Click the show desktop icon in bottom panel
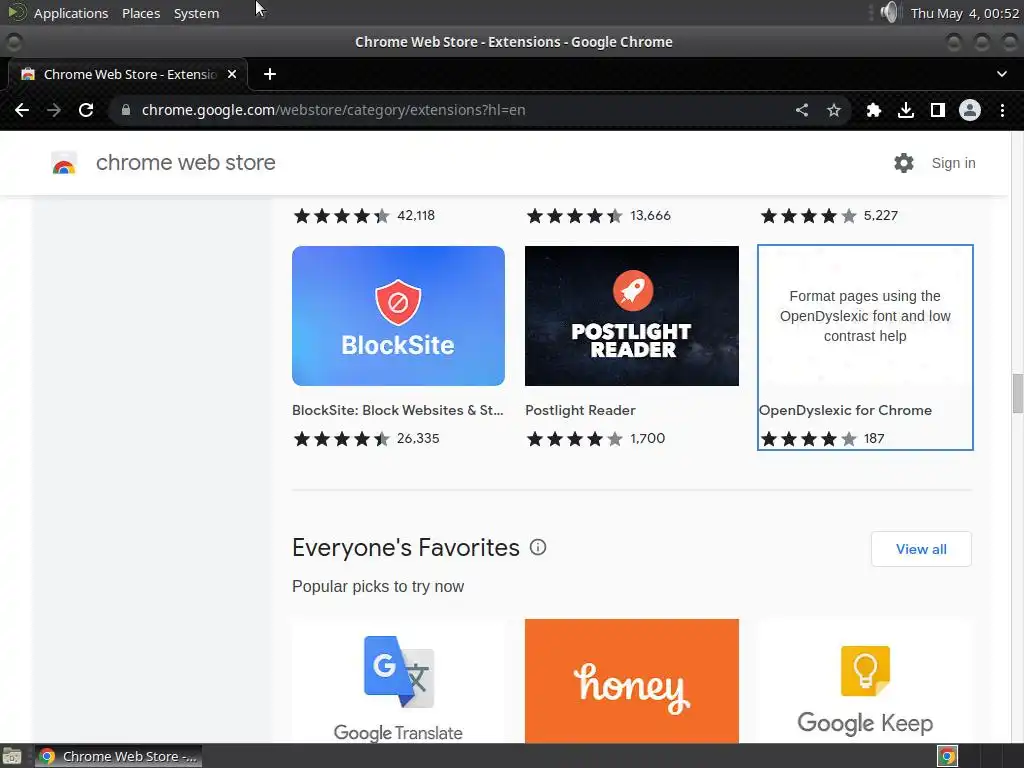Viewport: 1024px width, 768px height. coord(12,756)
